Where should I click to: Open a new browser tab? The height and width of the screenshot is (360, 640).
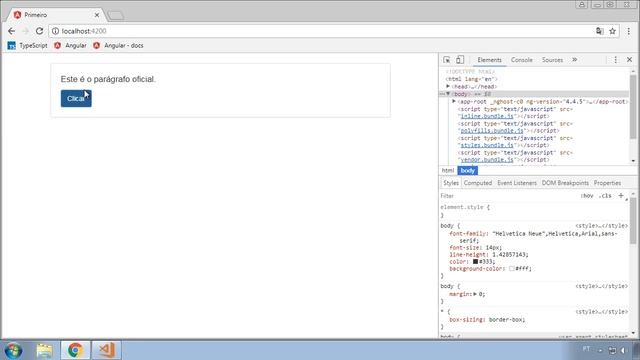[116, 16]
